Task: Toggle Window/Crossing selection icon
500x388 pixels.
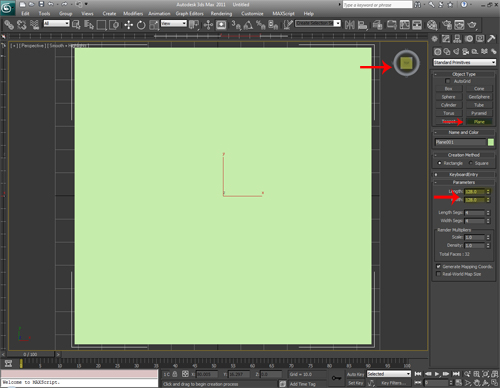Action: 114,25
